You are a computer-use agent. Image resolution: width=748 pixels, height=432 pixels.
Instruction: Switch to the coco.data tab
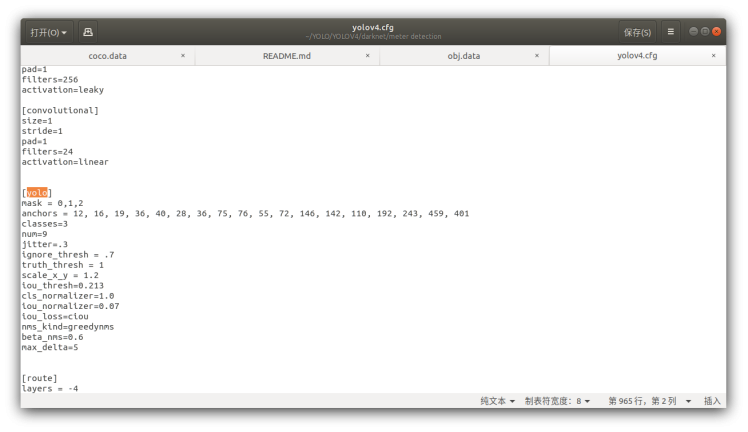[107, 56]
